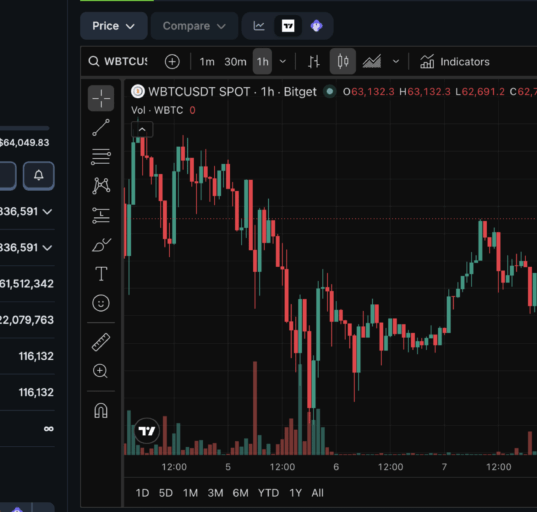Select the XABCD pattern tool

pos(101,186)
